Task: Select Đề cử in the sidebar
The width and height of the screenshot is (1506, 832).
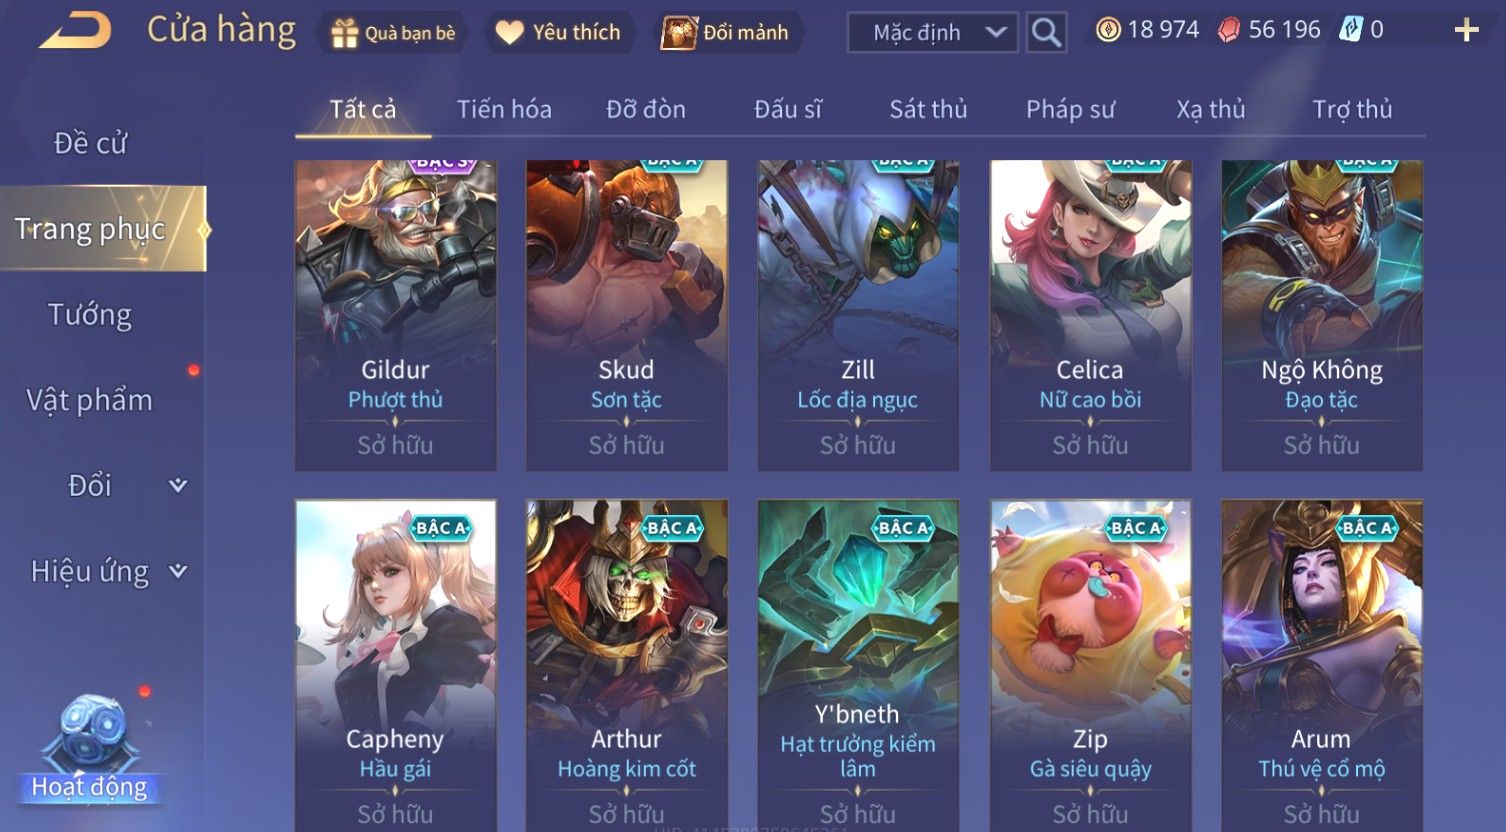Action: pos(90,143)
